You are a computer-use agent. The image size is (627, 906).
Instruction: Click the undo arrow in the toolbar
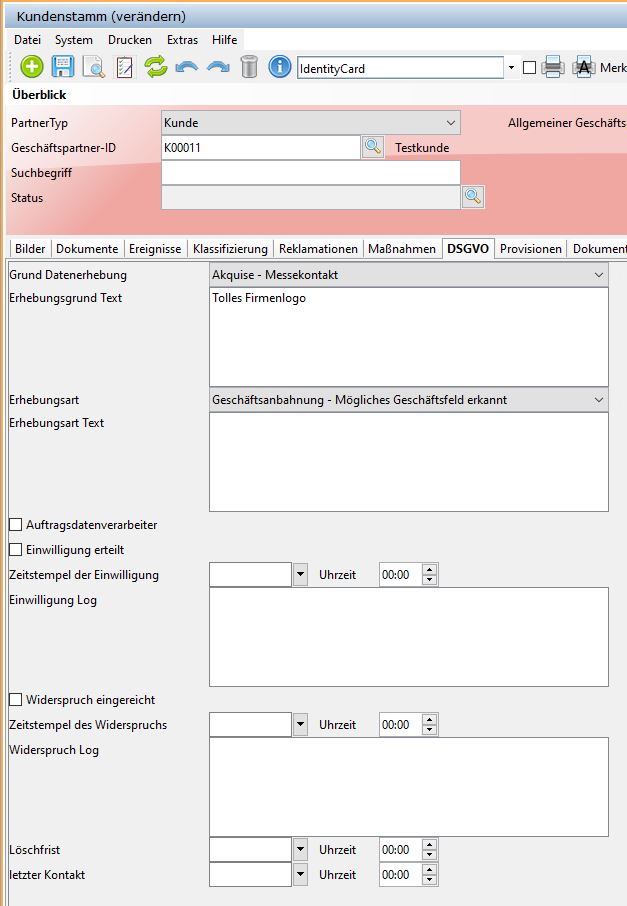pyautogui.click(x=187, y=67)
